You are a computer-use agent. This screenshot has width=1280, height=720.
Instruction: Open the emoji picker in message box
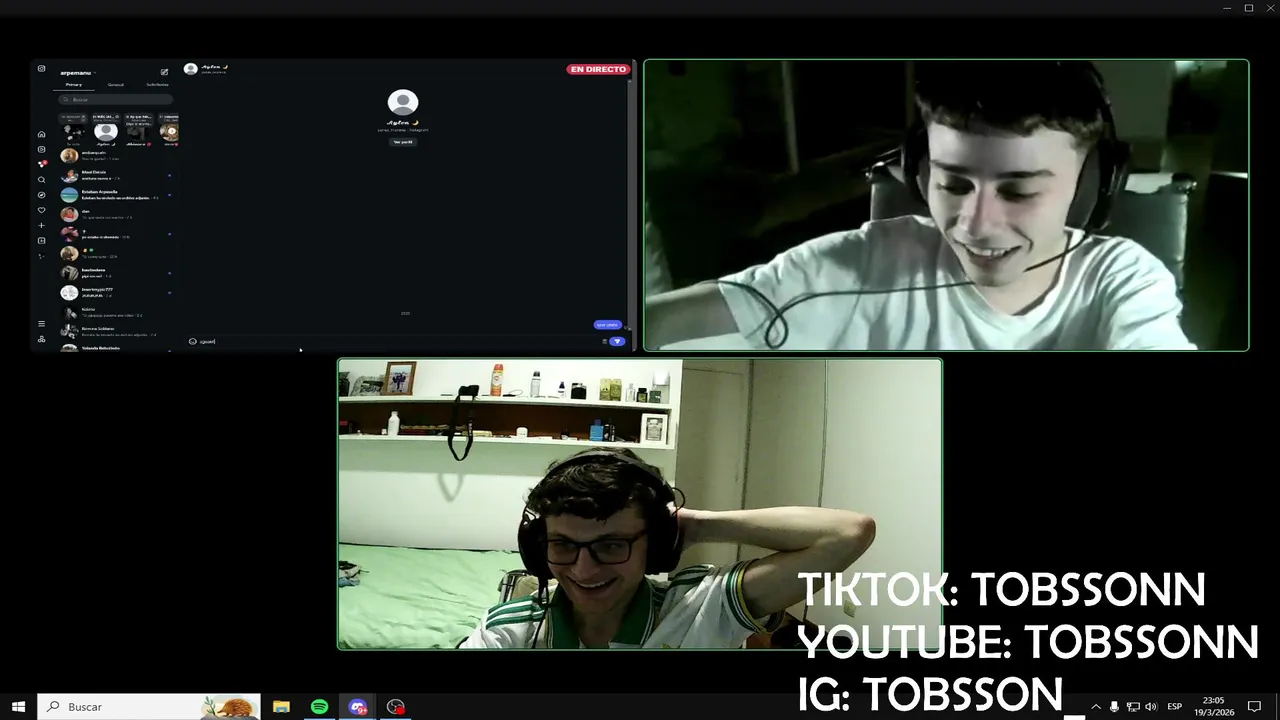coord(193,341)
